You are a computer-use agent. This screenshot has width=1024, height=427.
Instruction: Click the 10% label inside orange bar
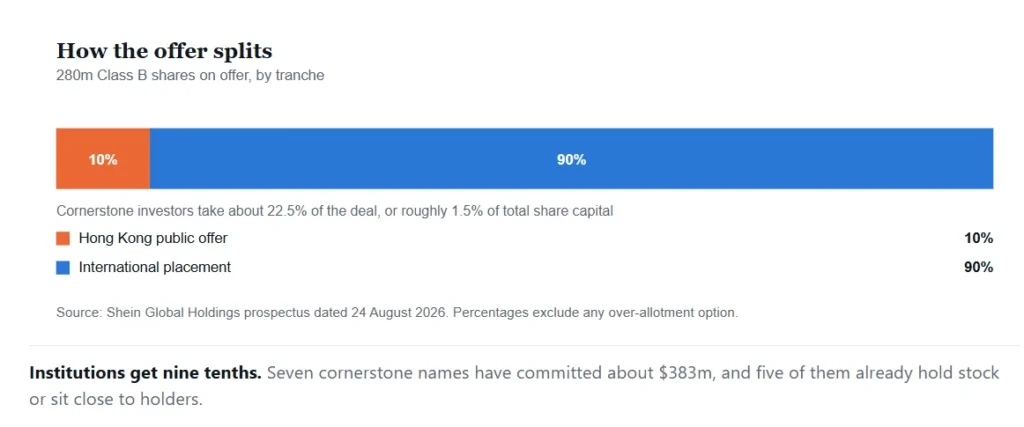[103, 159]
